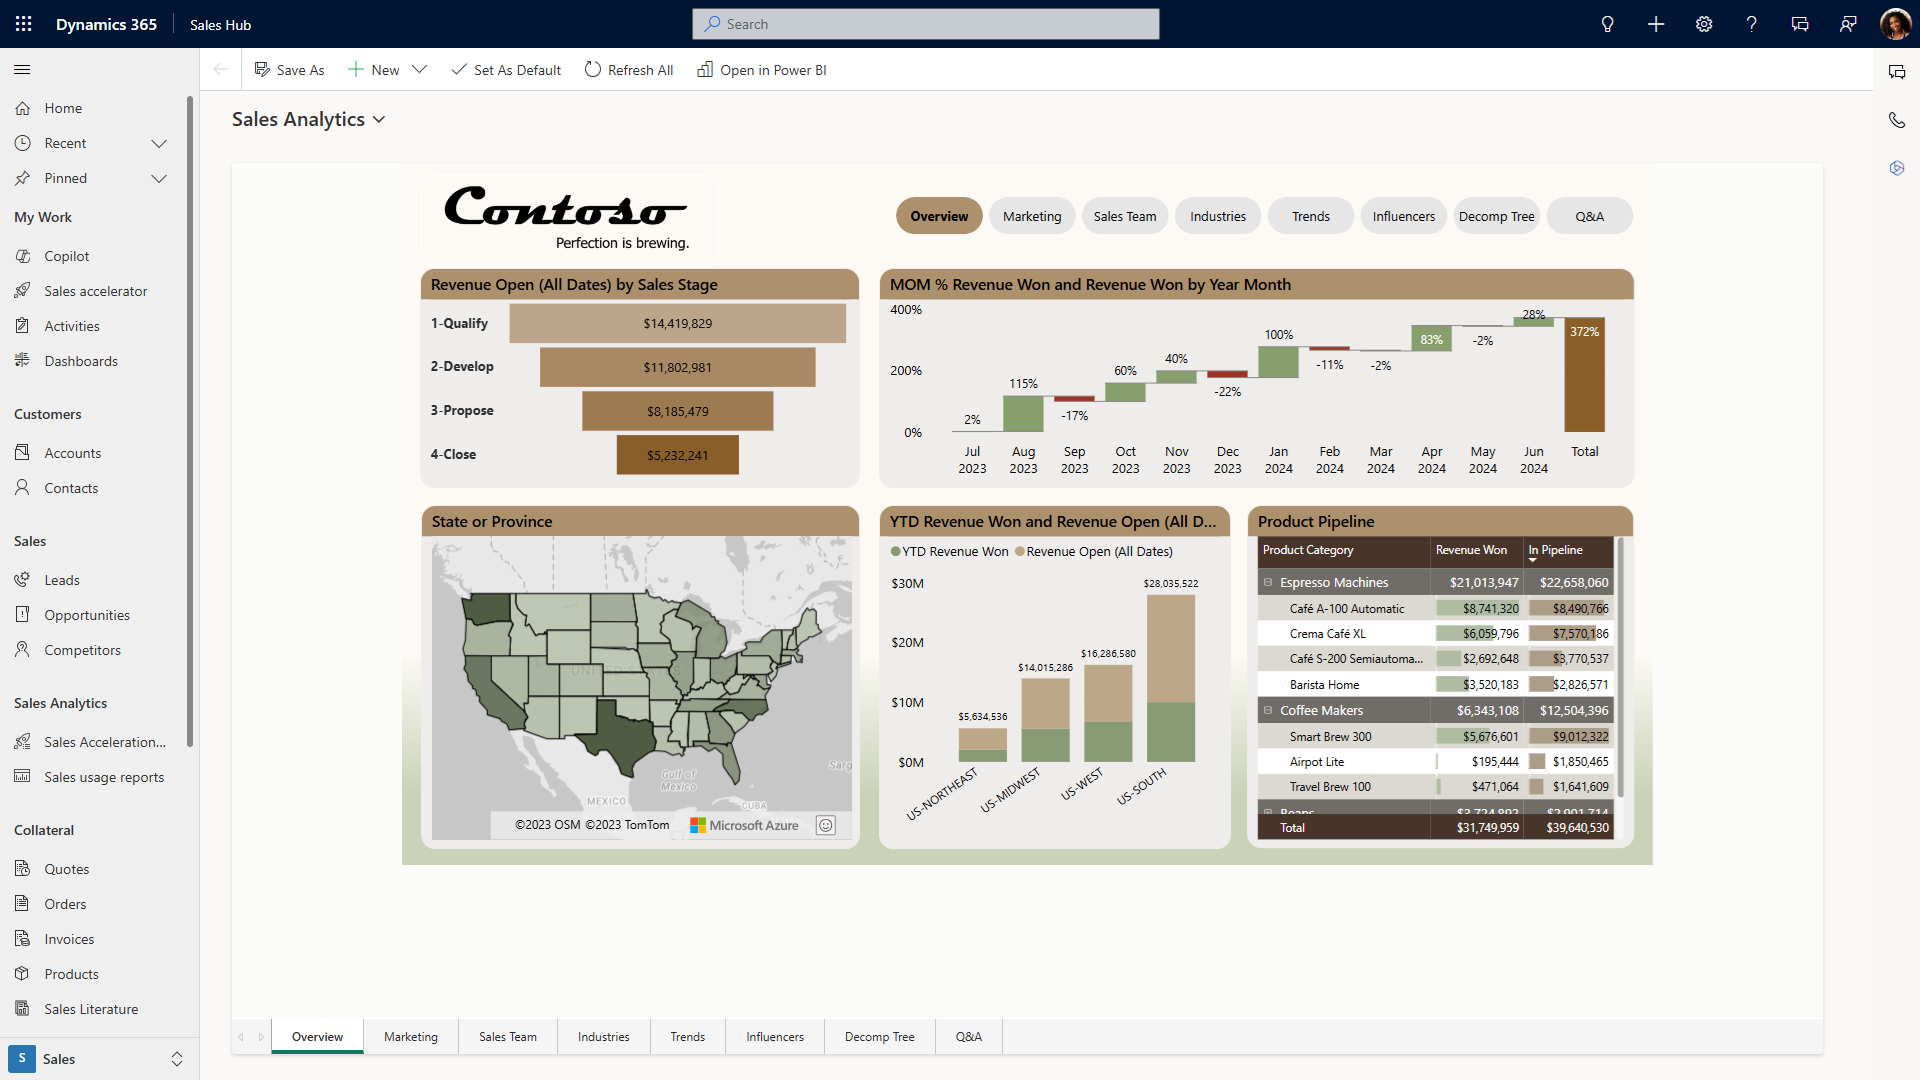1920x1080 pixels.
Task: Collapse Coffee Makers category row
Action: pyautogui.click(x=1268, y=710)
